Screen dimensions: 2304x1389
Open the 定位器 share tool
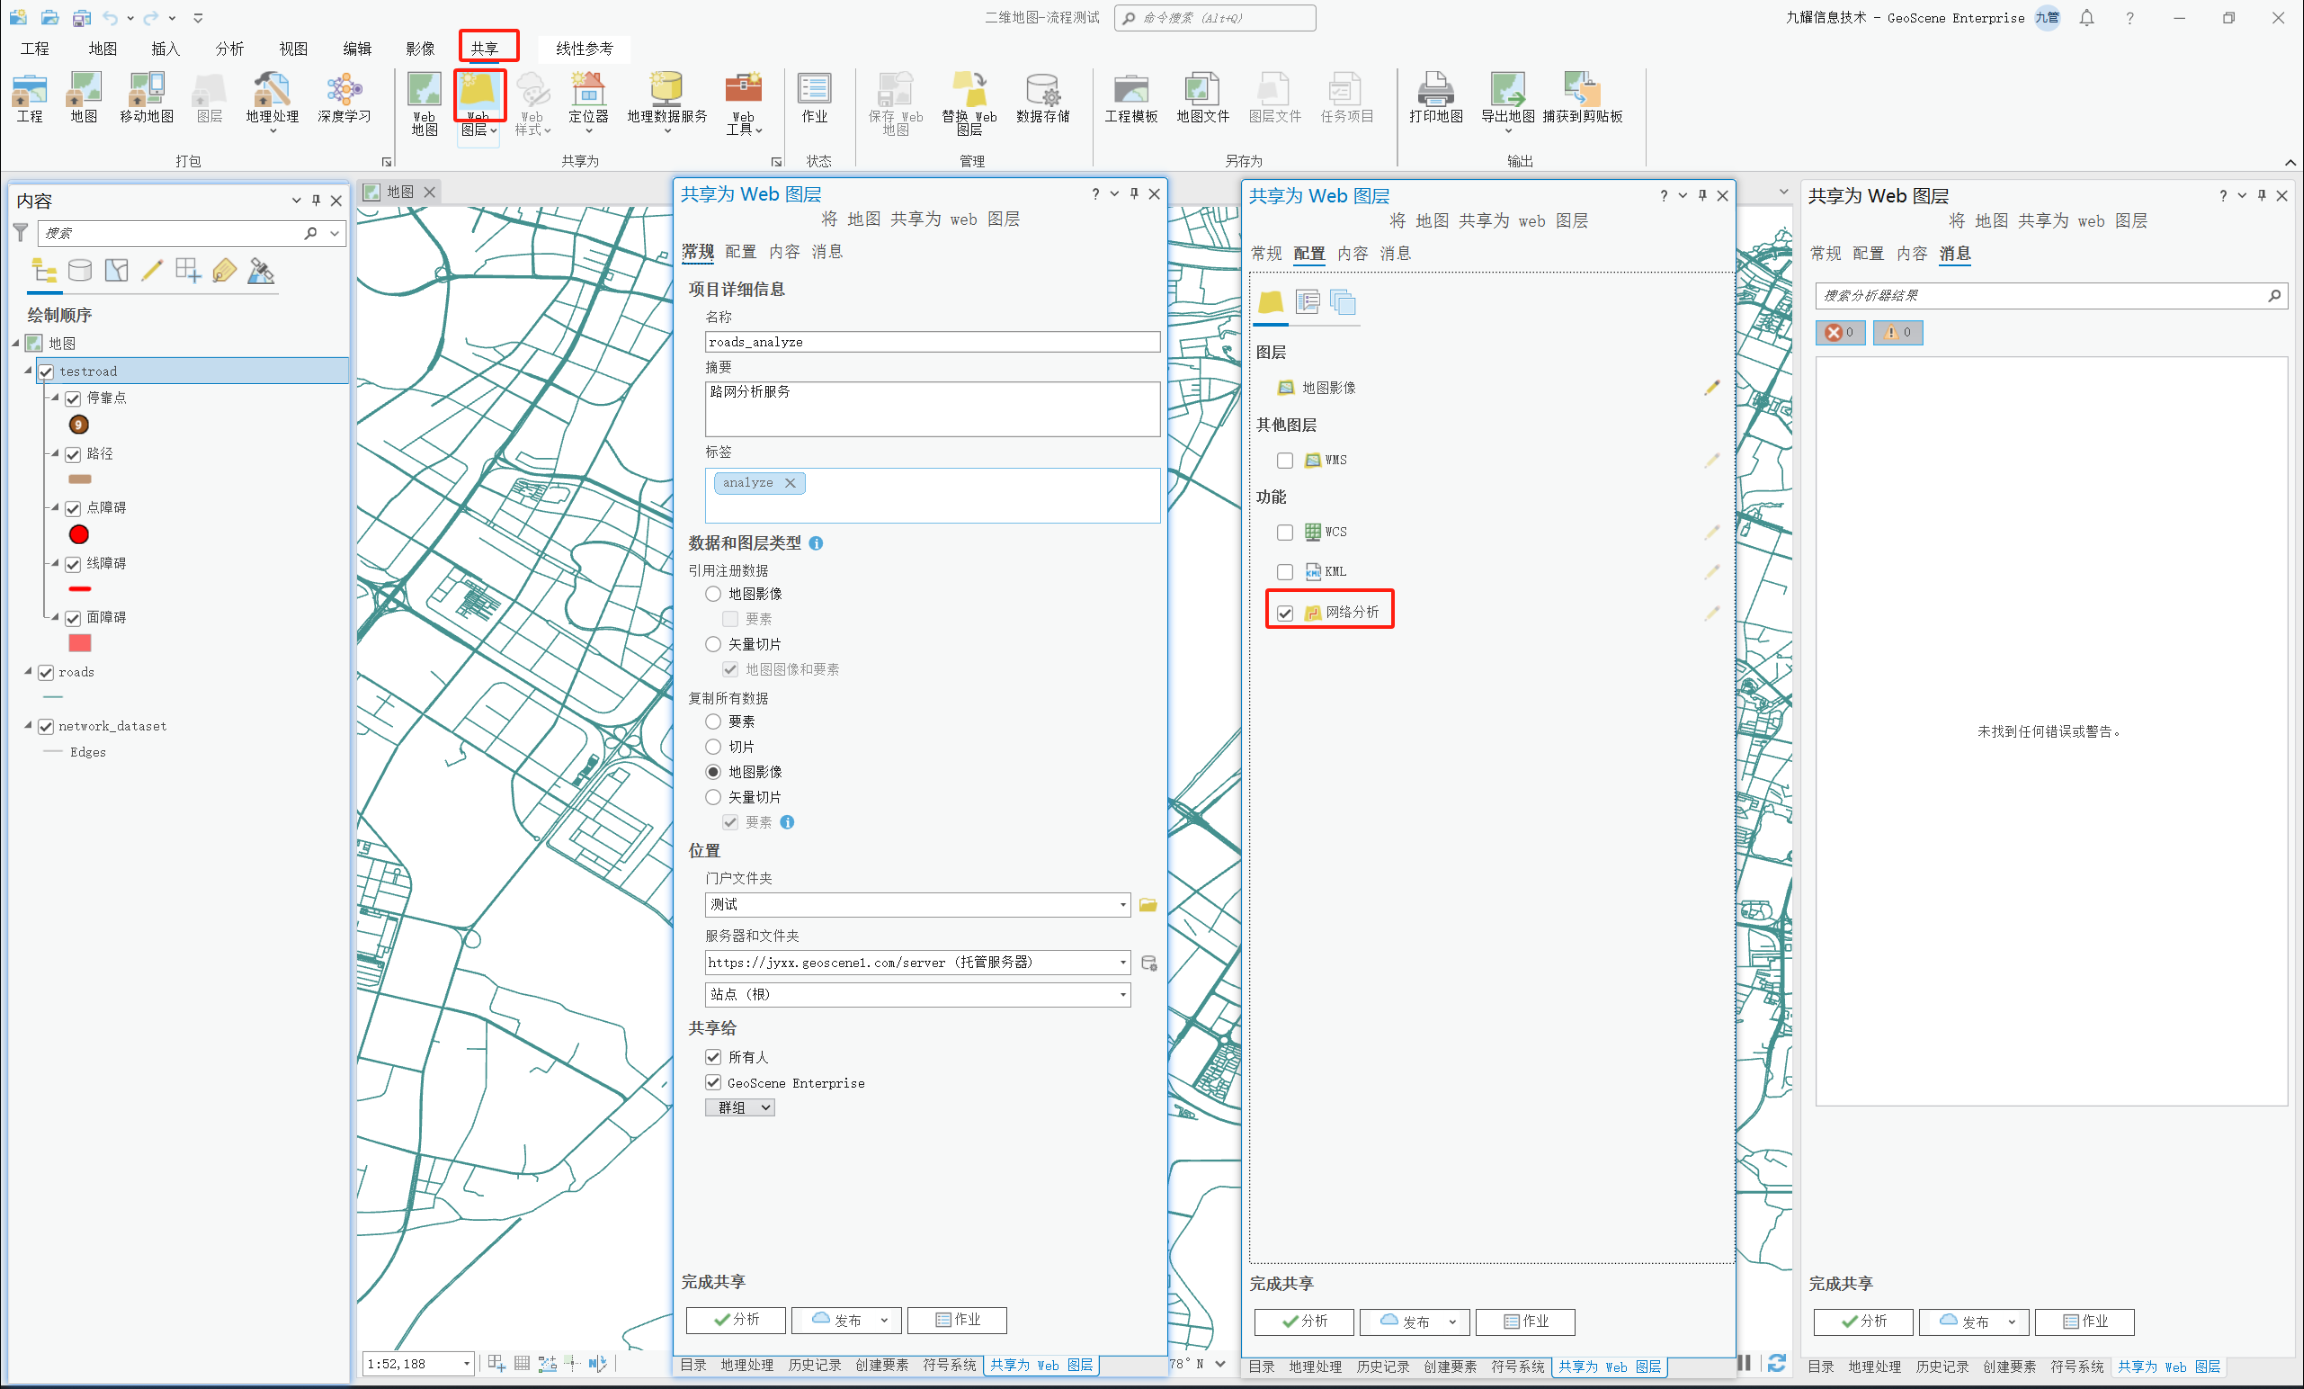click(x=588, y=103)
